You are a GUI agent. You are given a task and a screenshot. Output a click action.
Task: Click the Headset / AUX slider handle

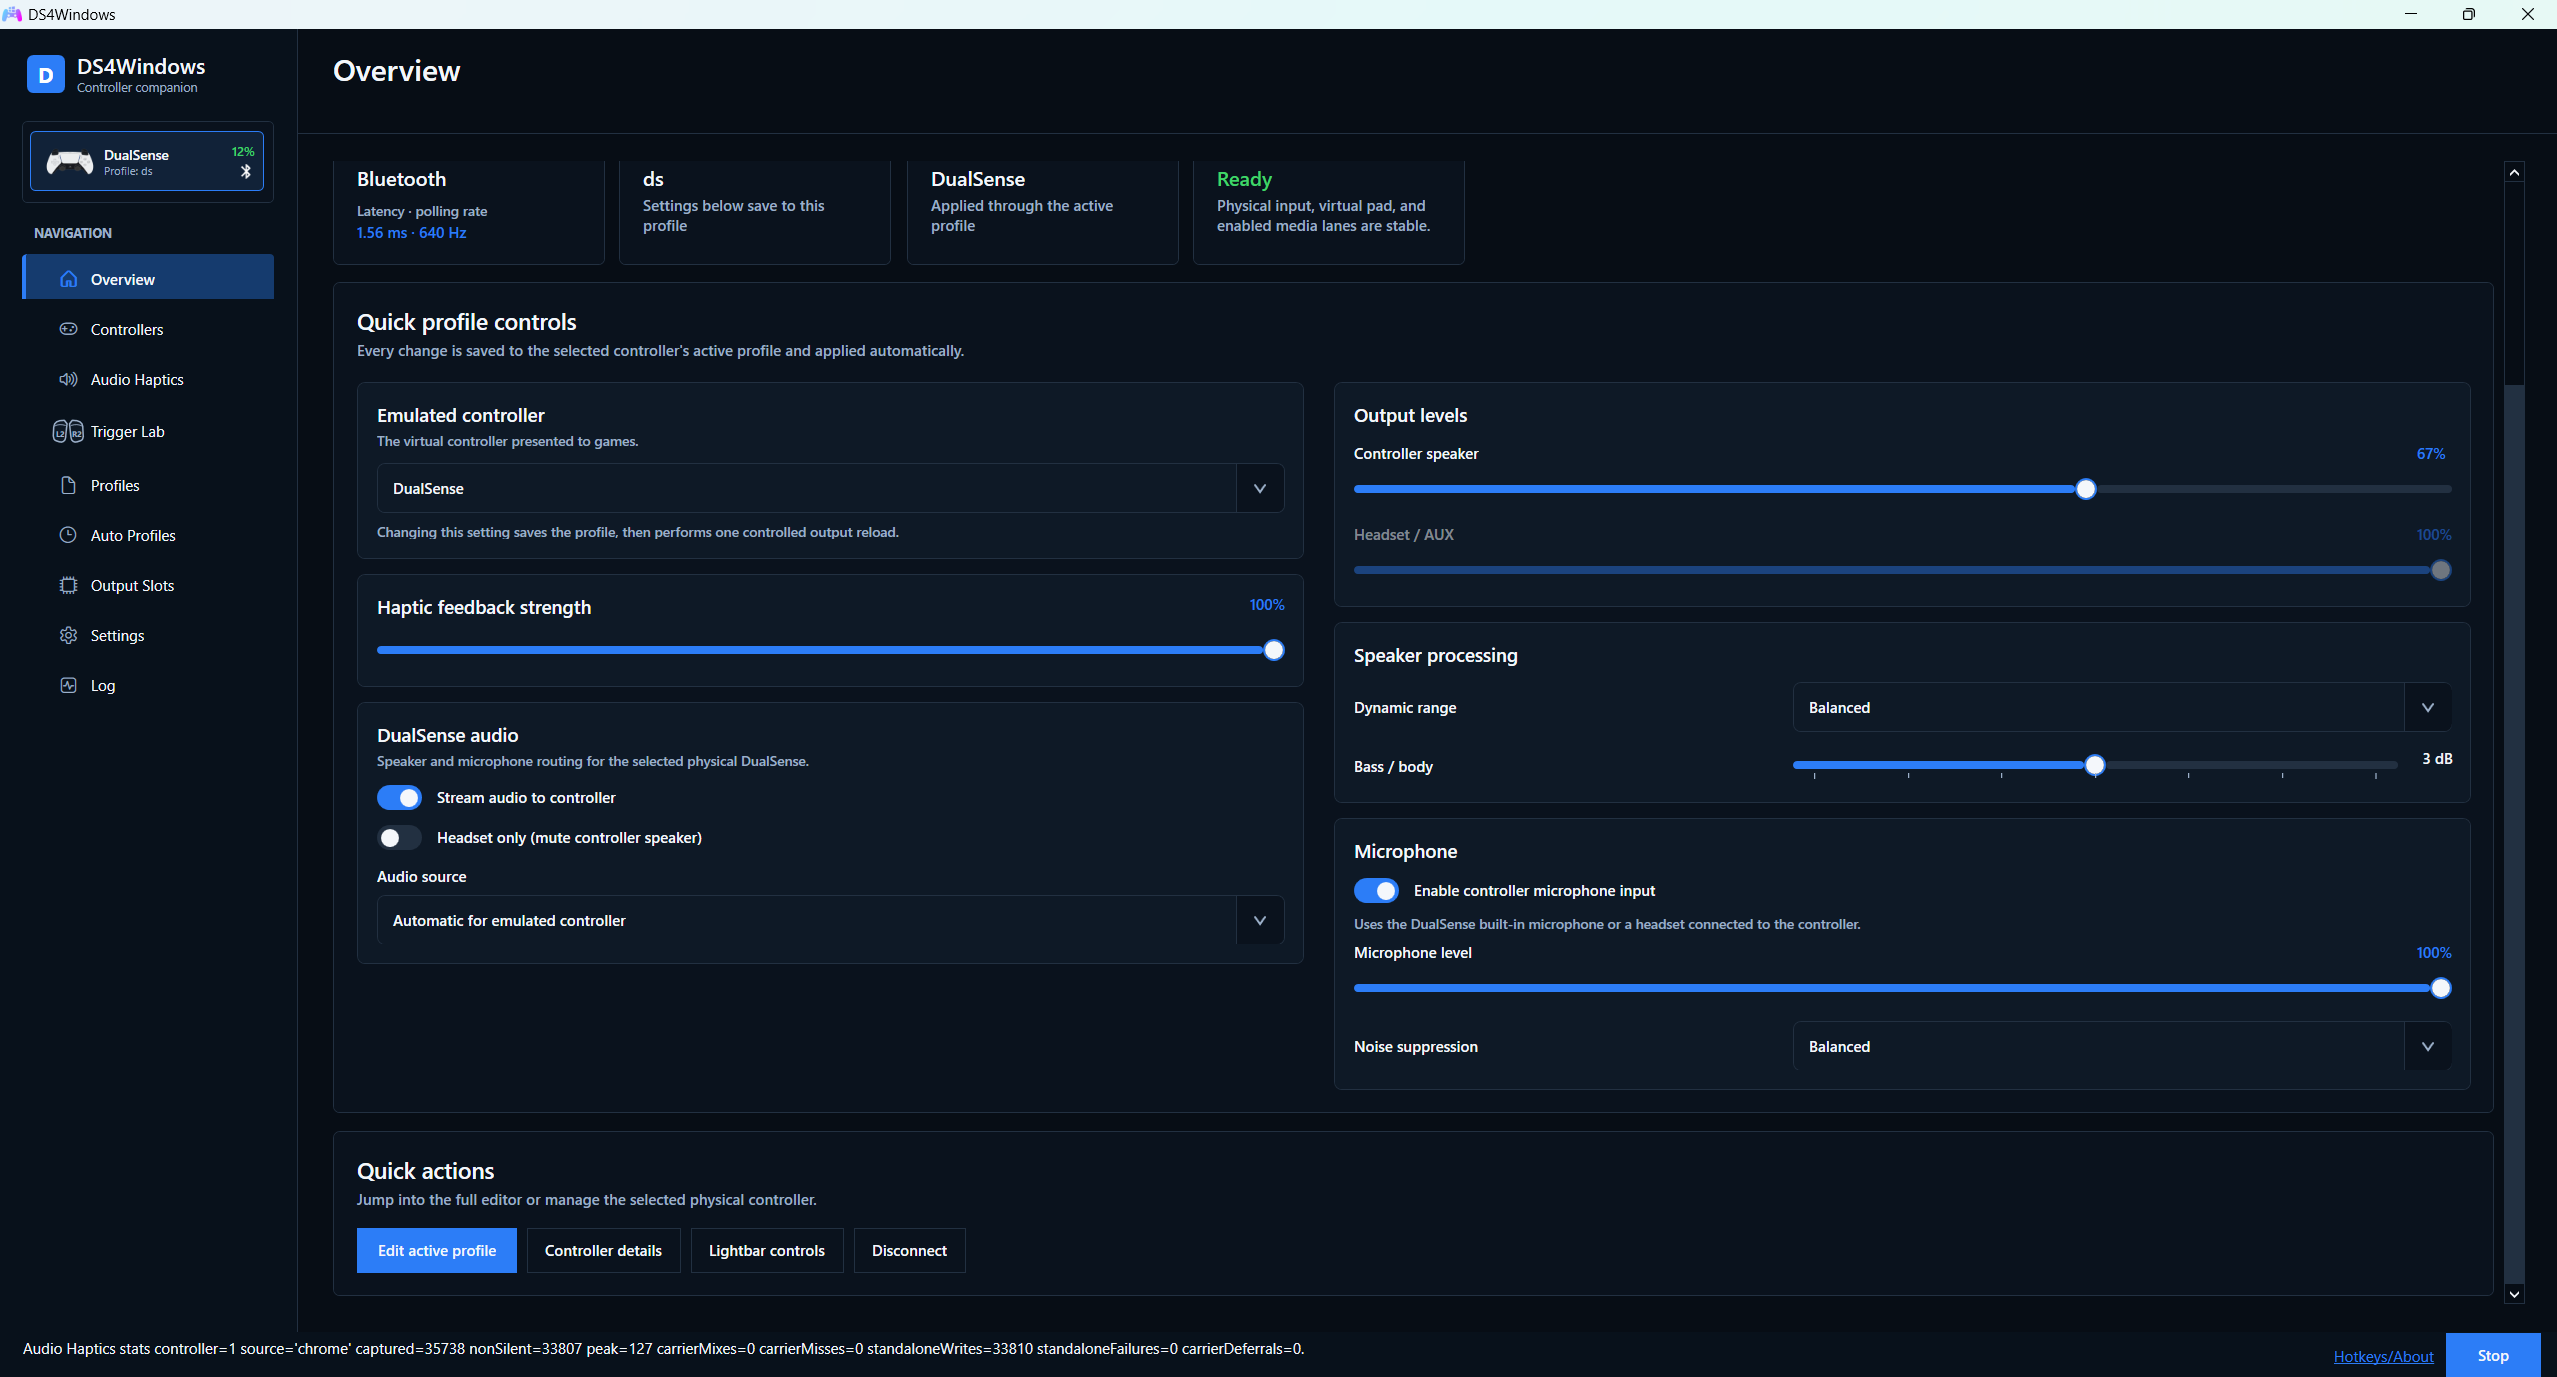(x=2440, y=570)
